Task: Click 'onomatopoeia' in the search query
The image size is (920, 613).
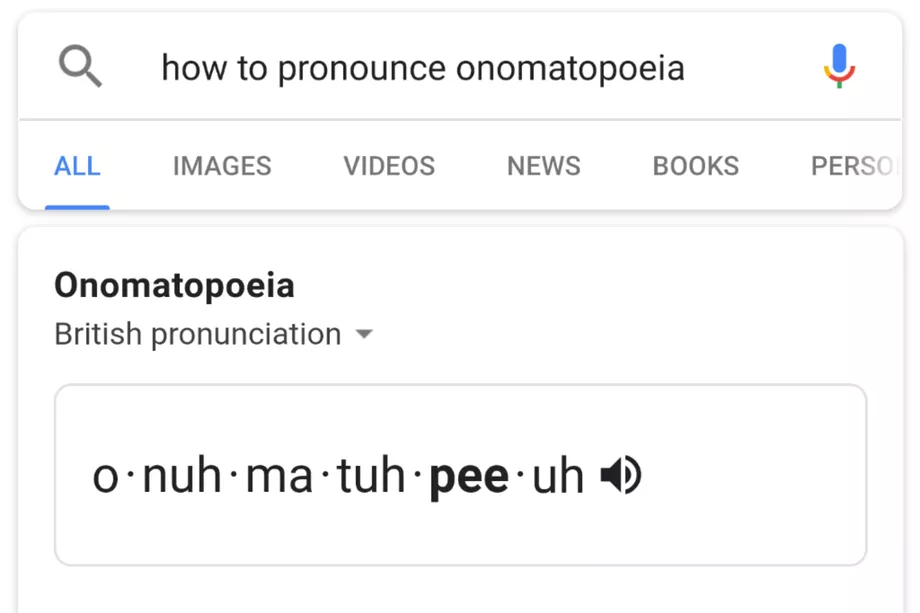Action: coord(570,68)
